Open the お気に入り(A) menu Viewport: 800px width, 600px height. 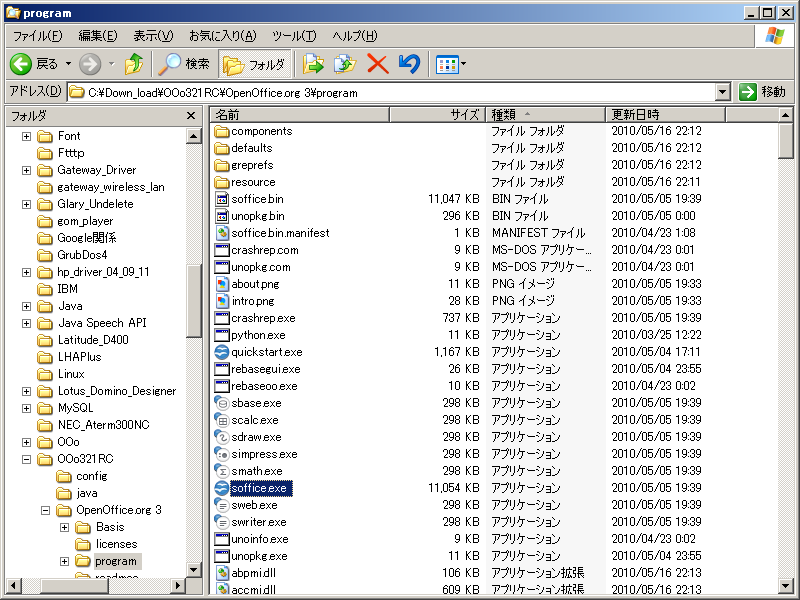pyautogui.click(x=222, y=36)
